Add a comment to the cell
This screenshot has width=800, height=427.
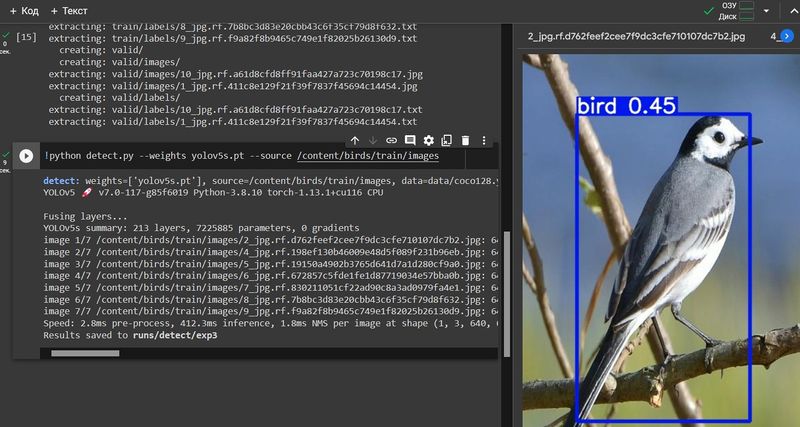[410, 141]
